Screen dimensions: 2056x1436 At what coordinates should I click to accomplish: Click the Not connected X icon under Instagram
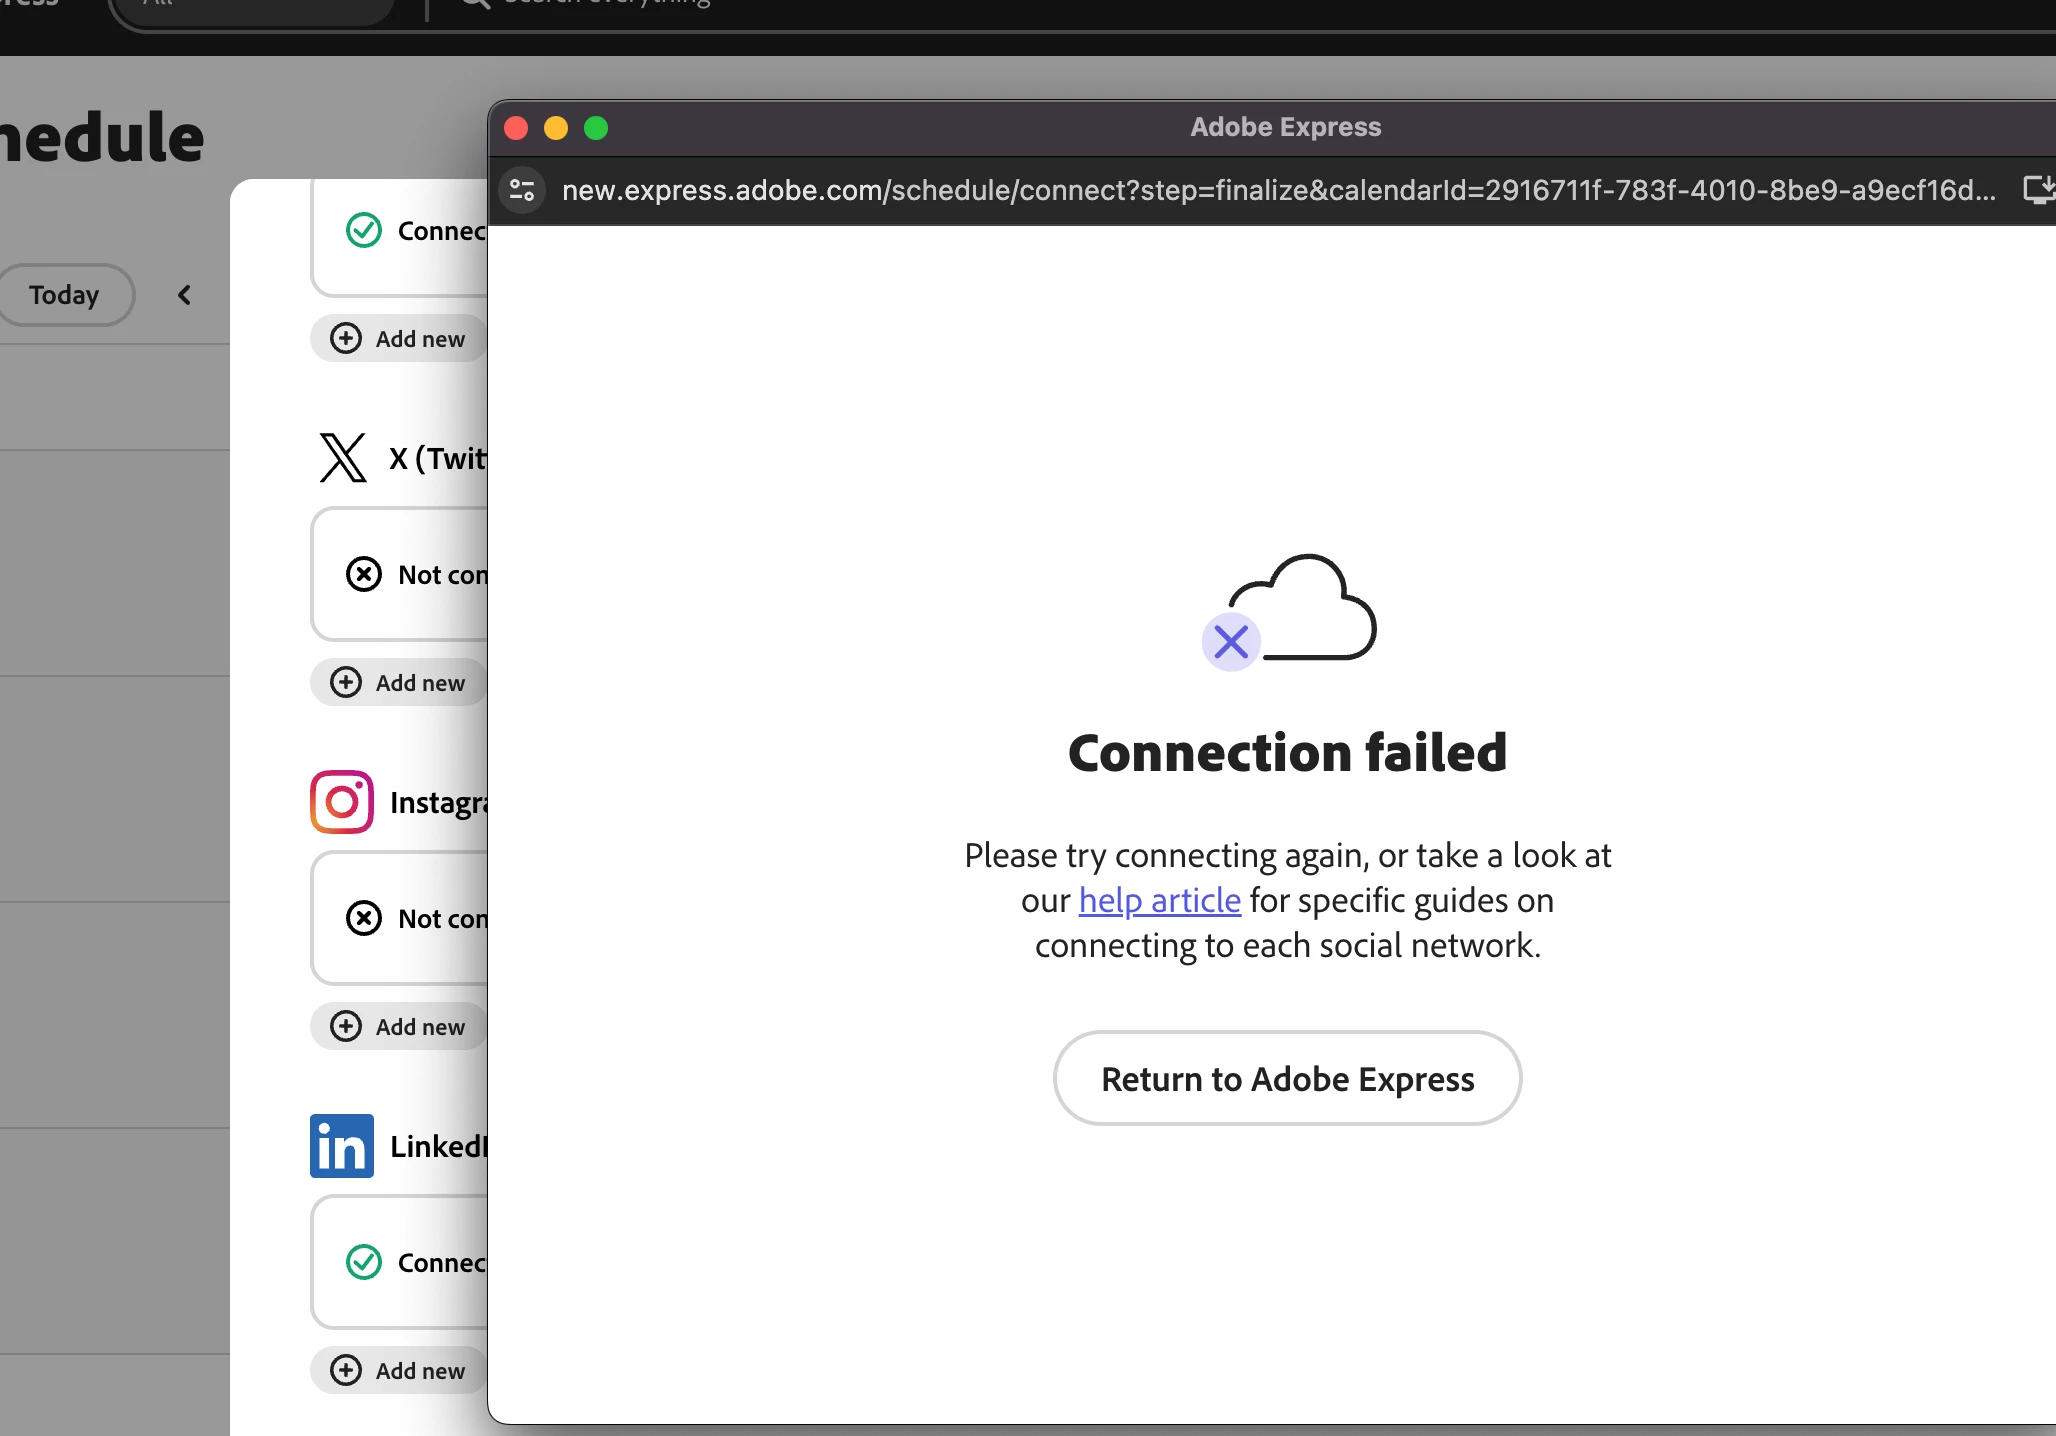[364, 918]
